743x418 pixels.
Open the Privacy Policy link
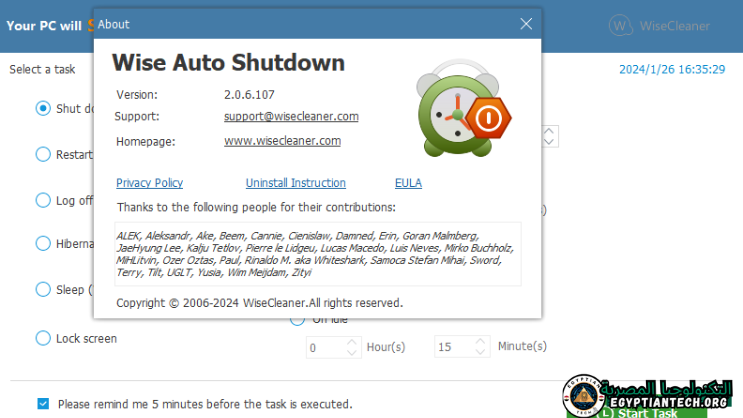coord(149,183)
